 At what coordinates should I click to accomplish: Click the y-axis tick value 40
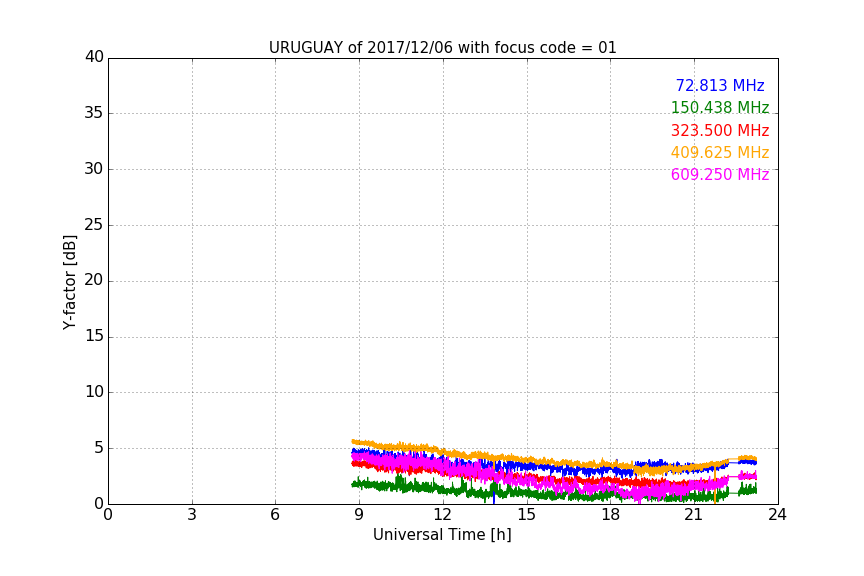(x=94, y=57)
